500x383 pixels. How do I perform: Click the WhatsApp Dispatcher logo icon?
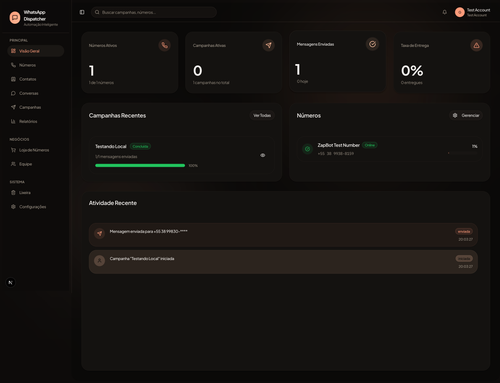pyautogui.click(x=15, y=17)
